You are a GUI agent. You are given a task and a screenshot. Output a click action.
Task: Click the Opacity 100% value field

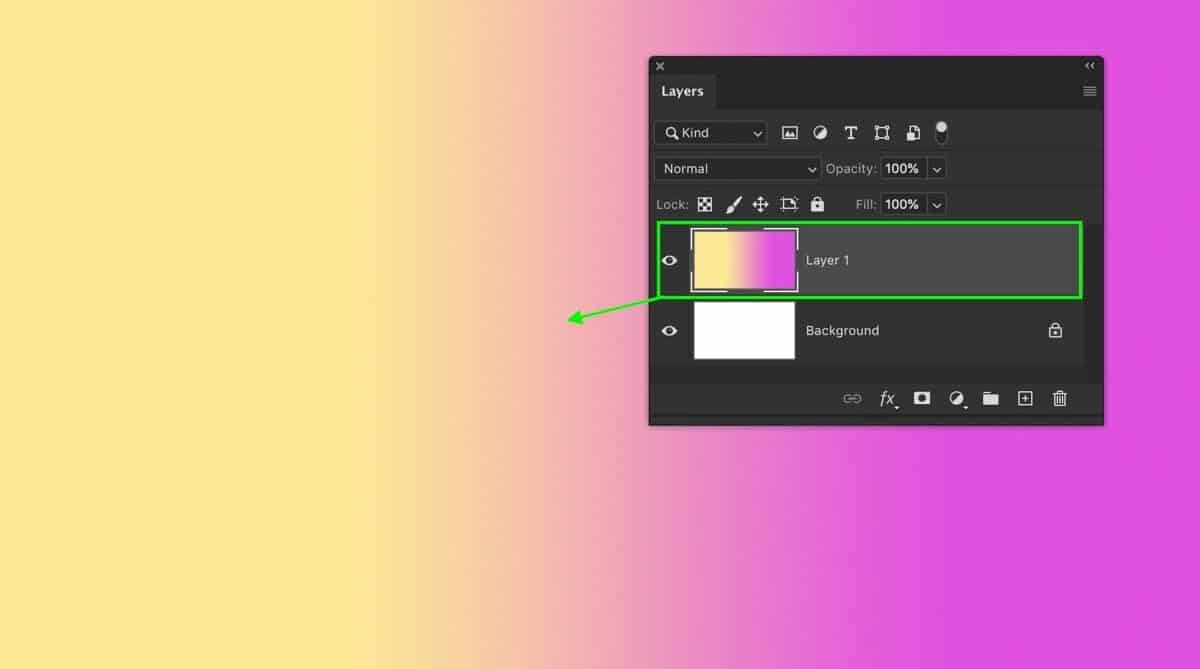tap(904, 169)
